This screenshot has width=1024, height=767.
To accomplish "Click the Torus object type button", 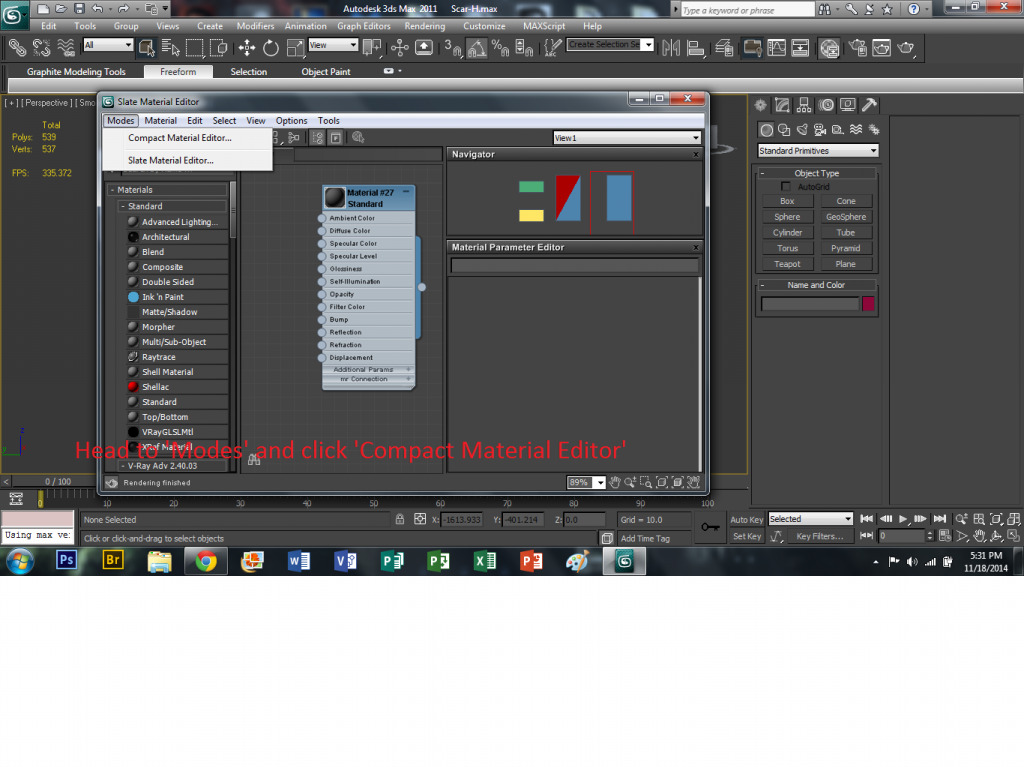I will [x=787, y=249].
